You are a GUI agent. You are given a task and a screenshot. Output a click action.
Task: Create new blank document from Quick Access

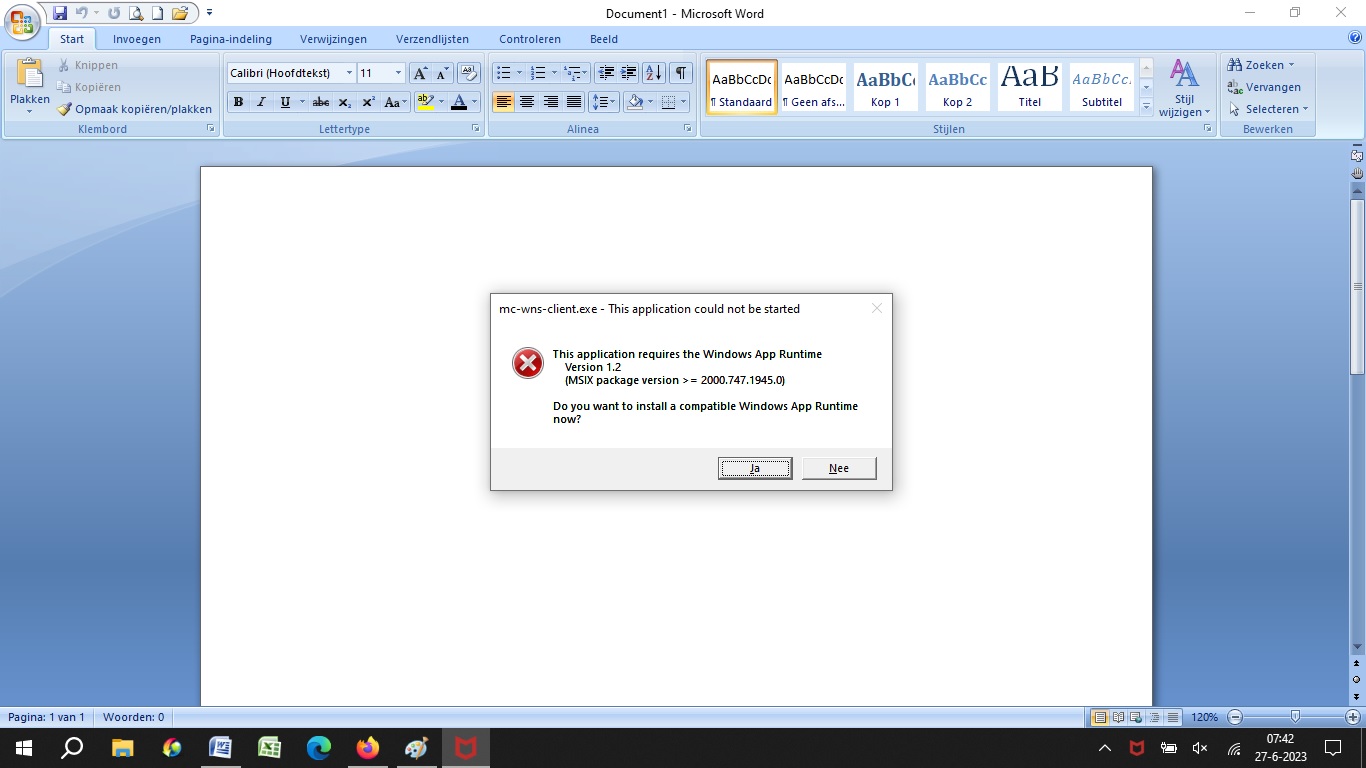[157, 13]
